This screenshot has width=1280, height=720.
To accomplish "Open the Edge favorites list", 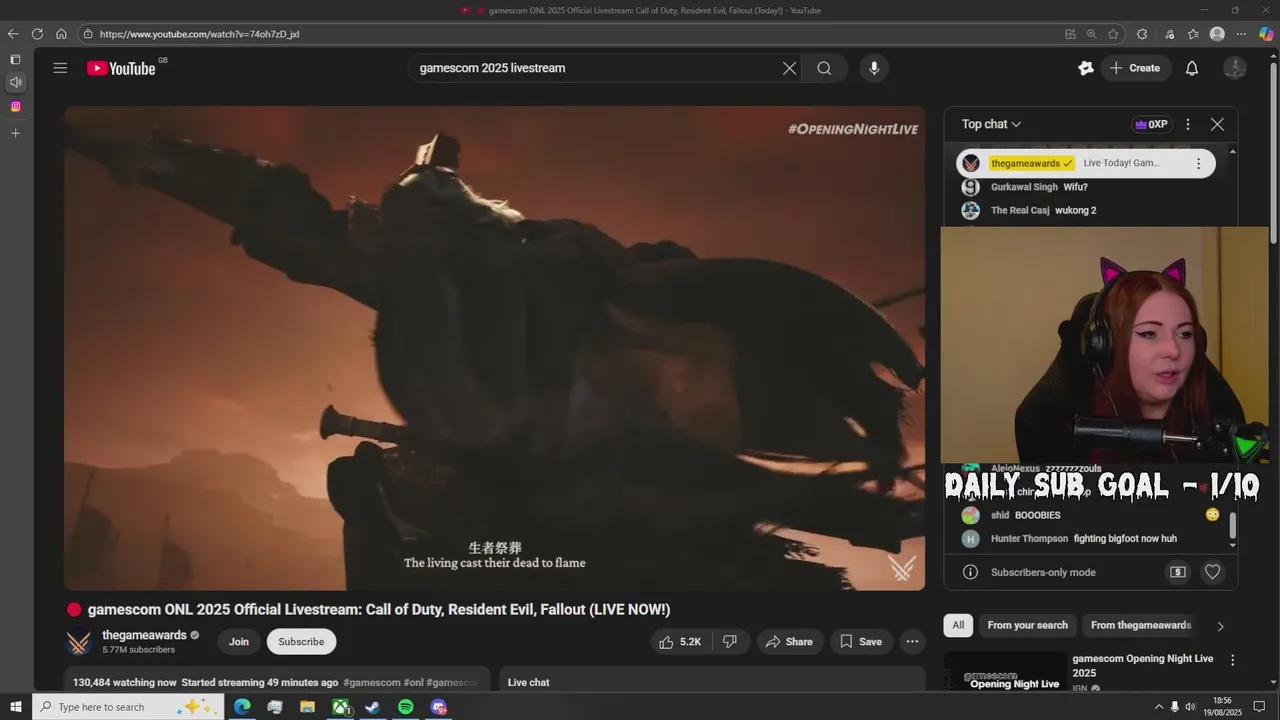I will 1193,34.
